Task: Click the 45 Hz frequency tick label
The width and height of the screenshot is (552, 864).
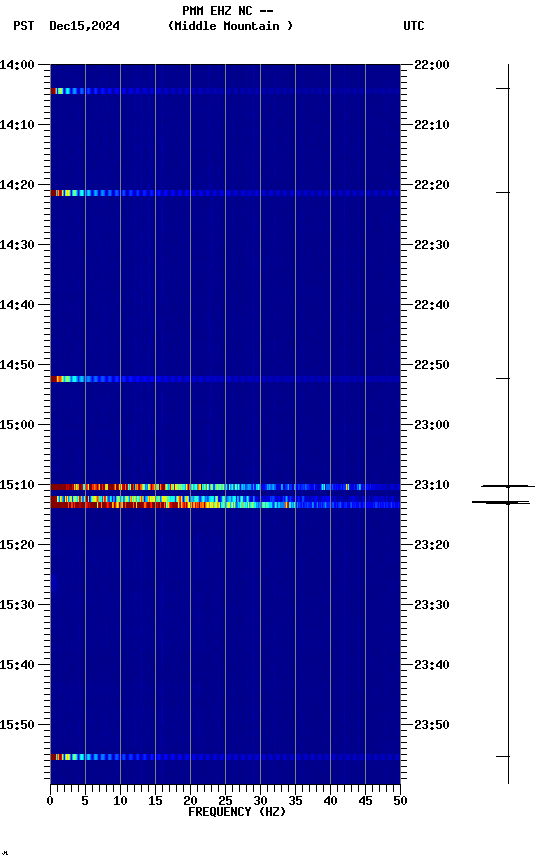Action: 365,801
